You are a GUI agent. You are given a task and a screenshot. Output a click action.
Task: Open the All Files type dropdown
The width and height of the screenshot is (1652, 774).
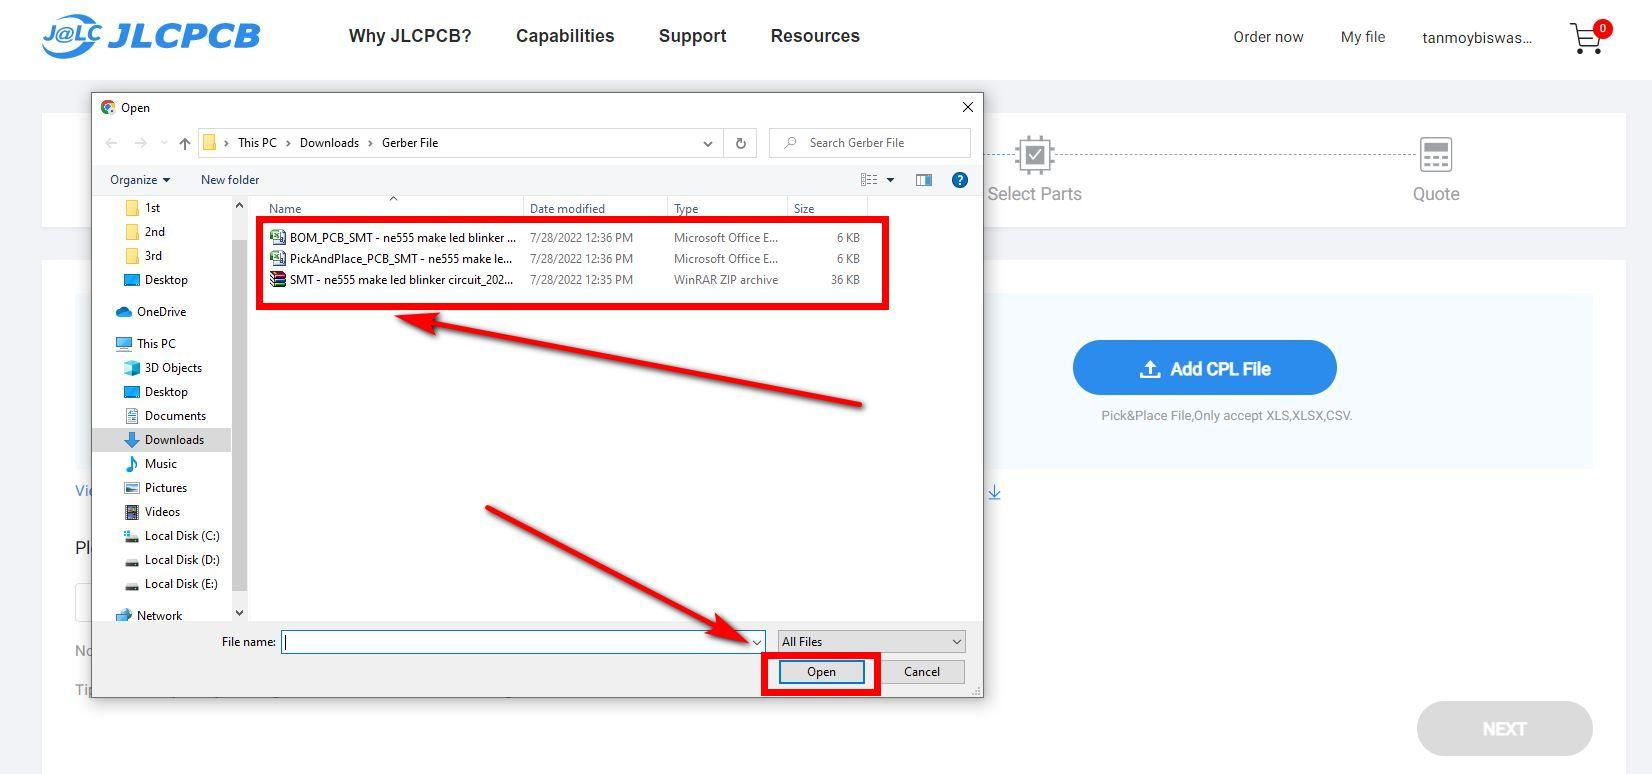click(x=872, y=642)
